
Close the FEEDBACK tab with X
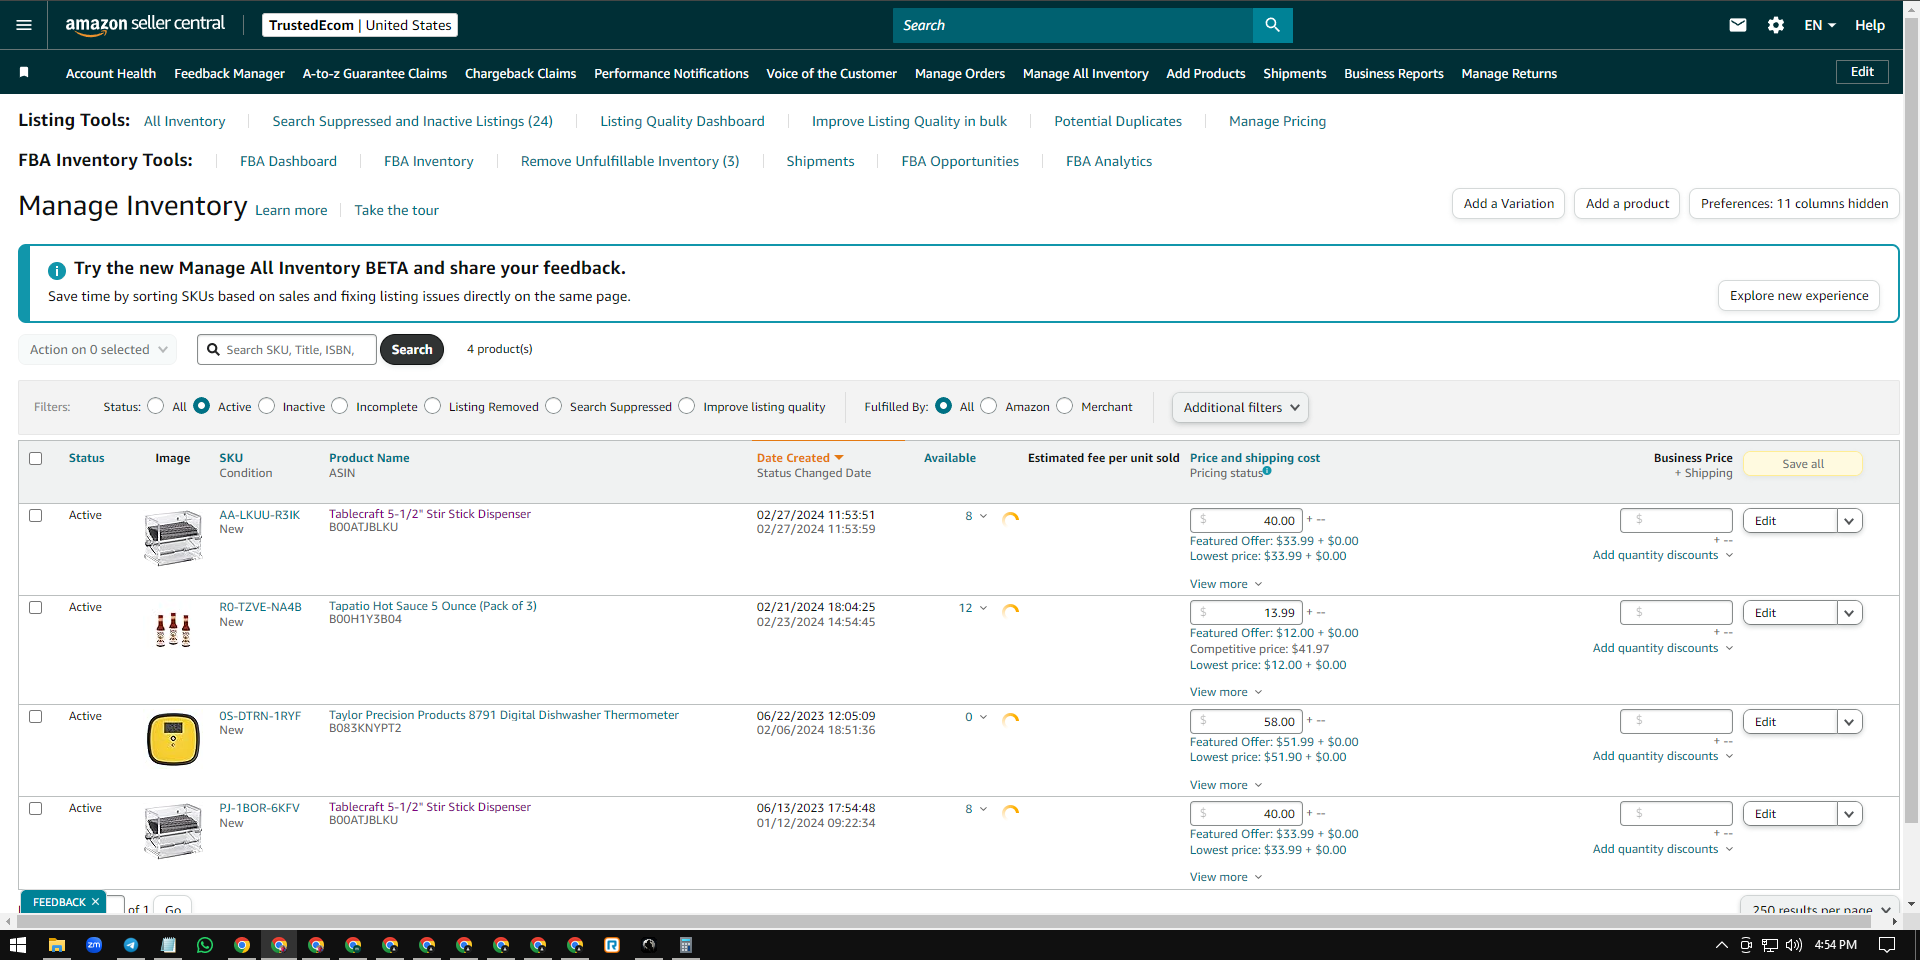tap(96, 902)
